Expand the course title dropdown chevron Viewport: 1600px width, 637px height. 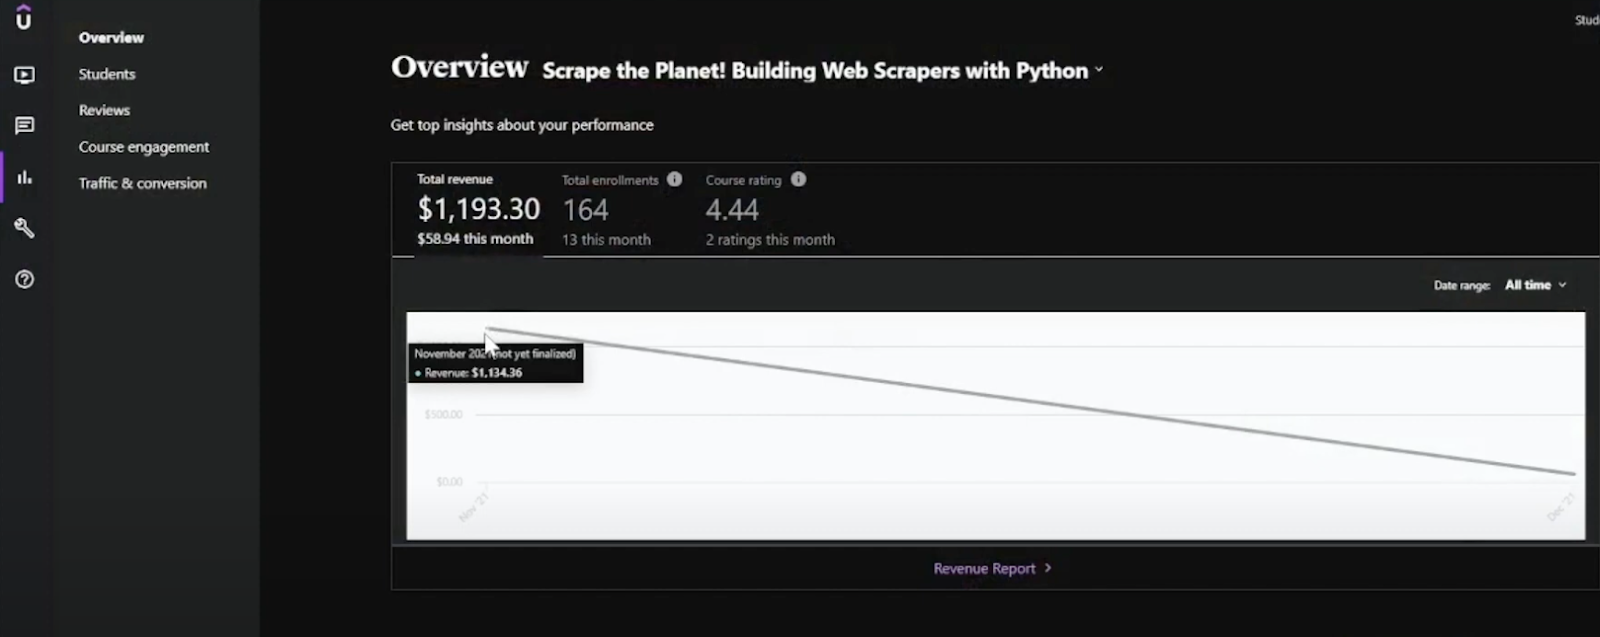[1098, 70]
